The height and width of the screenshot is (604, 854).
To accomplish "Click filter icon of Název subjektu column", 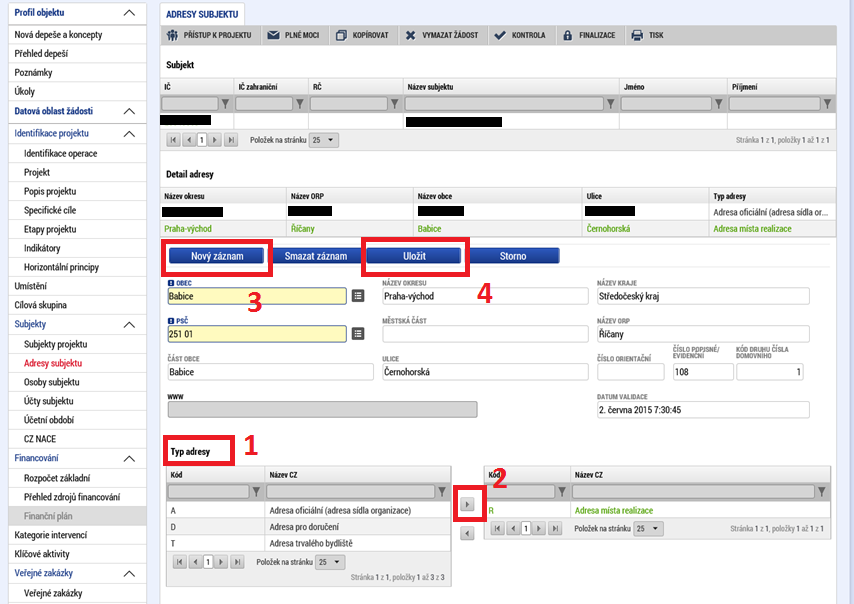I will tap(611, 103).
